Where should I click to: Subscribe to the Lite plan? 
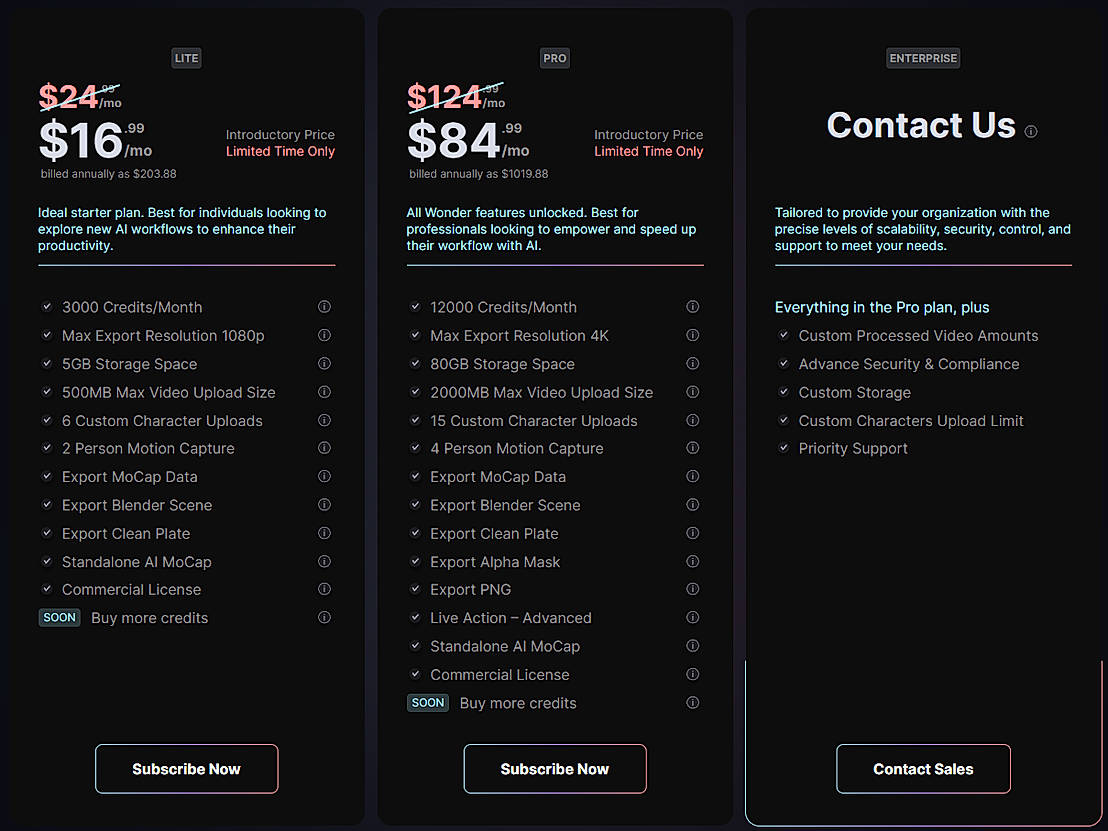(x=186, y=769)
